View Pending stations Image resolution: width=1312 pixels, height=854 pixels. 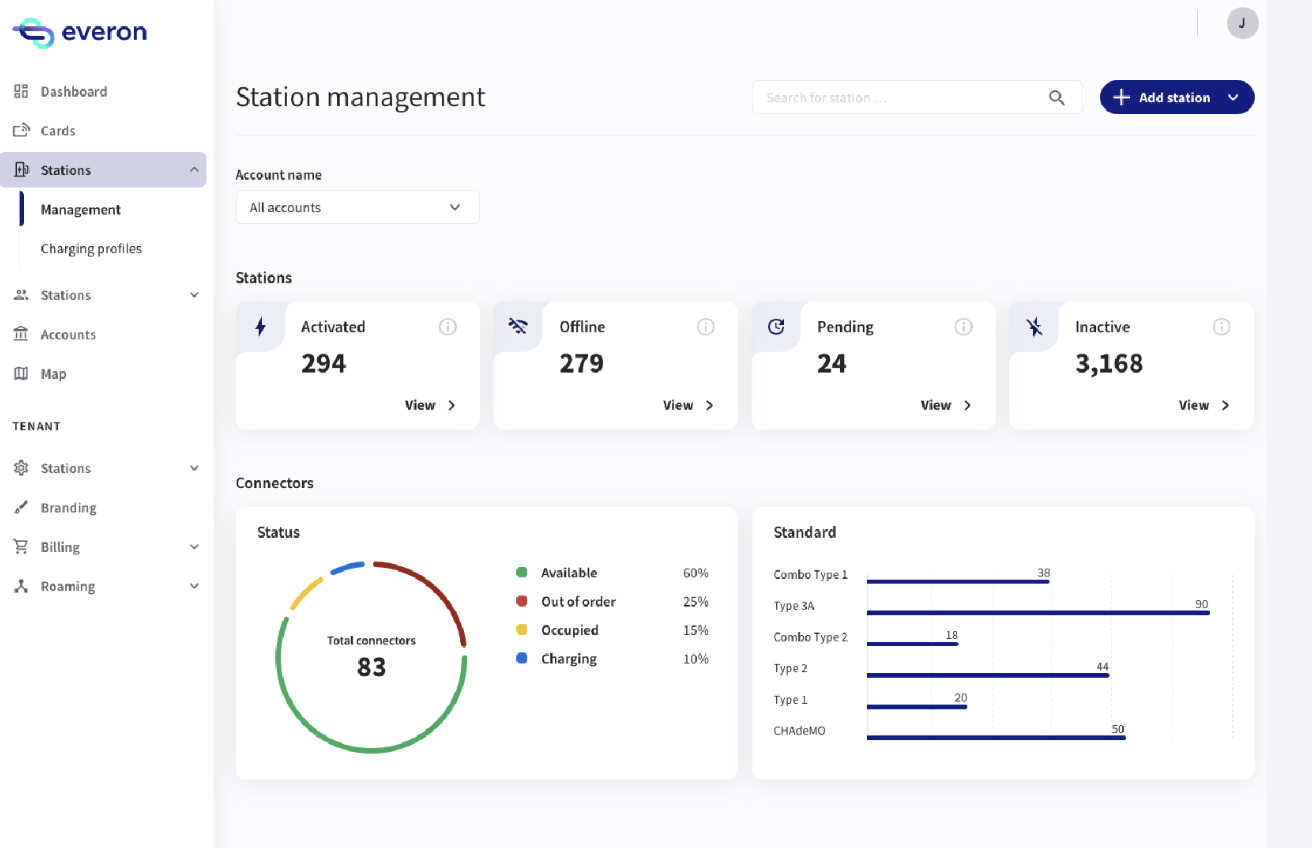(947, 405)
